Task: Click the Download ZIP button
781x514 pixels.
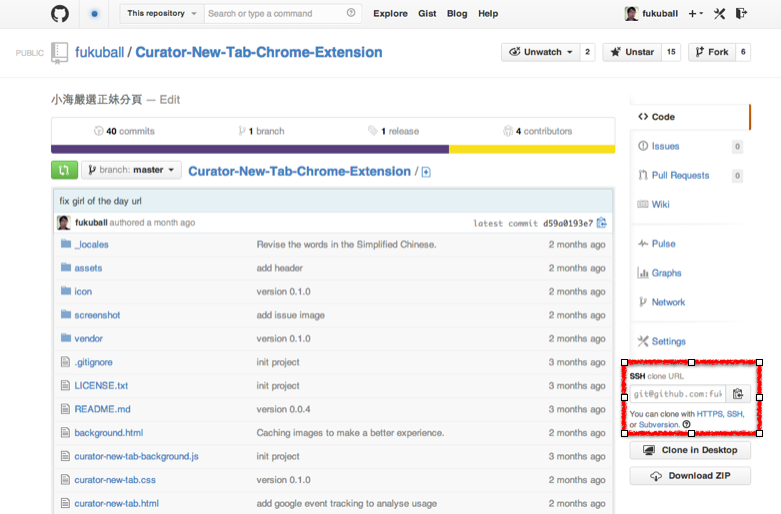Action: click(690, 476)
